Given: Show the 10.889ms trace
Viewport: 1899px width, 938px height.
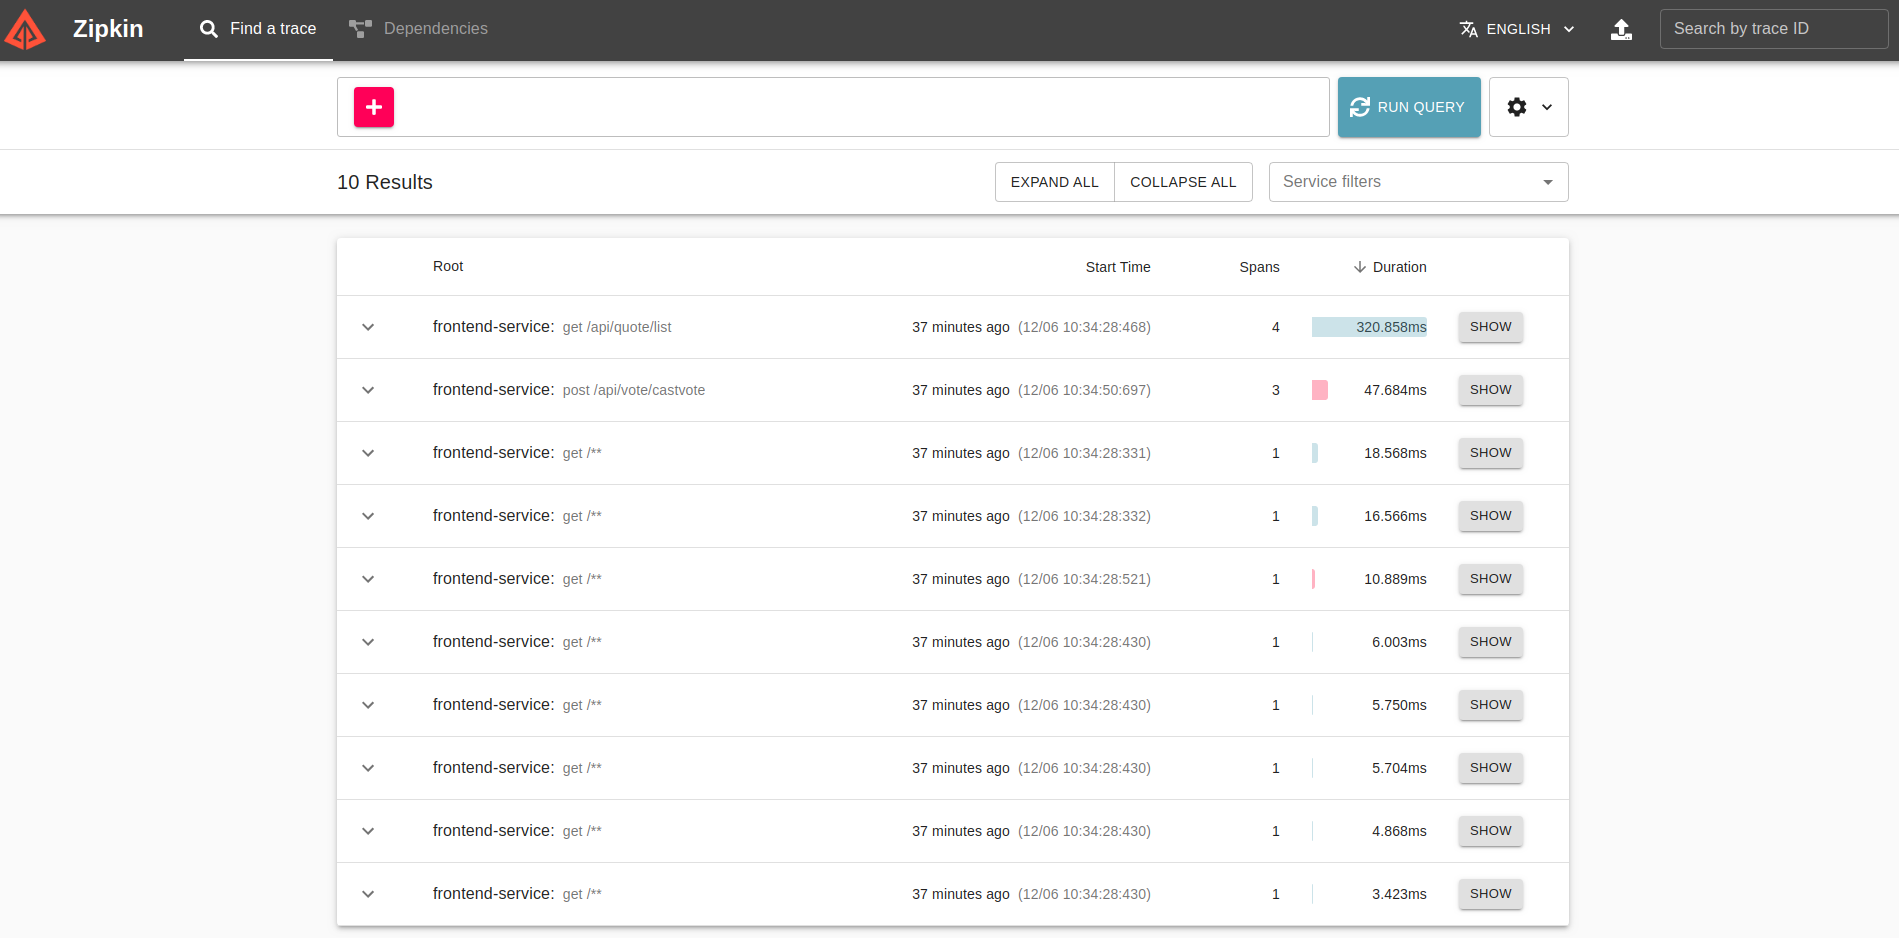Looking at the screenshot, I should (1490, 579).
